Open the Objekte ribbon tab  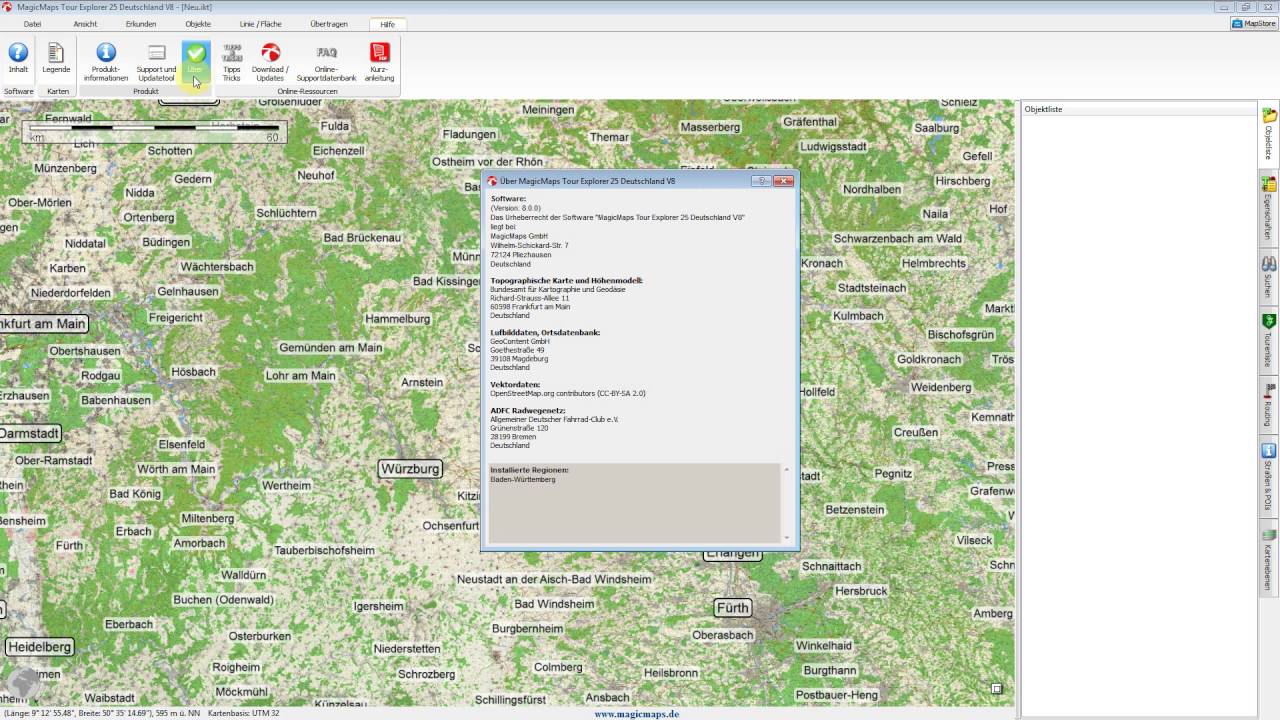(198, 23)
